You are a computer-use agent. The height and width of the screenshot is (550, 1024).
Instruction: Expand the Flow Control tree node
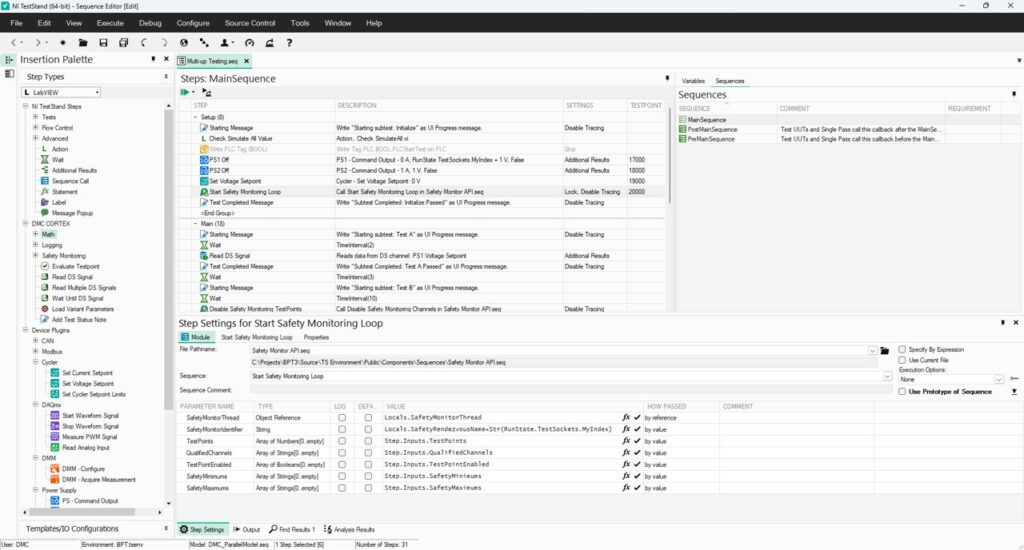coord(36,128)
